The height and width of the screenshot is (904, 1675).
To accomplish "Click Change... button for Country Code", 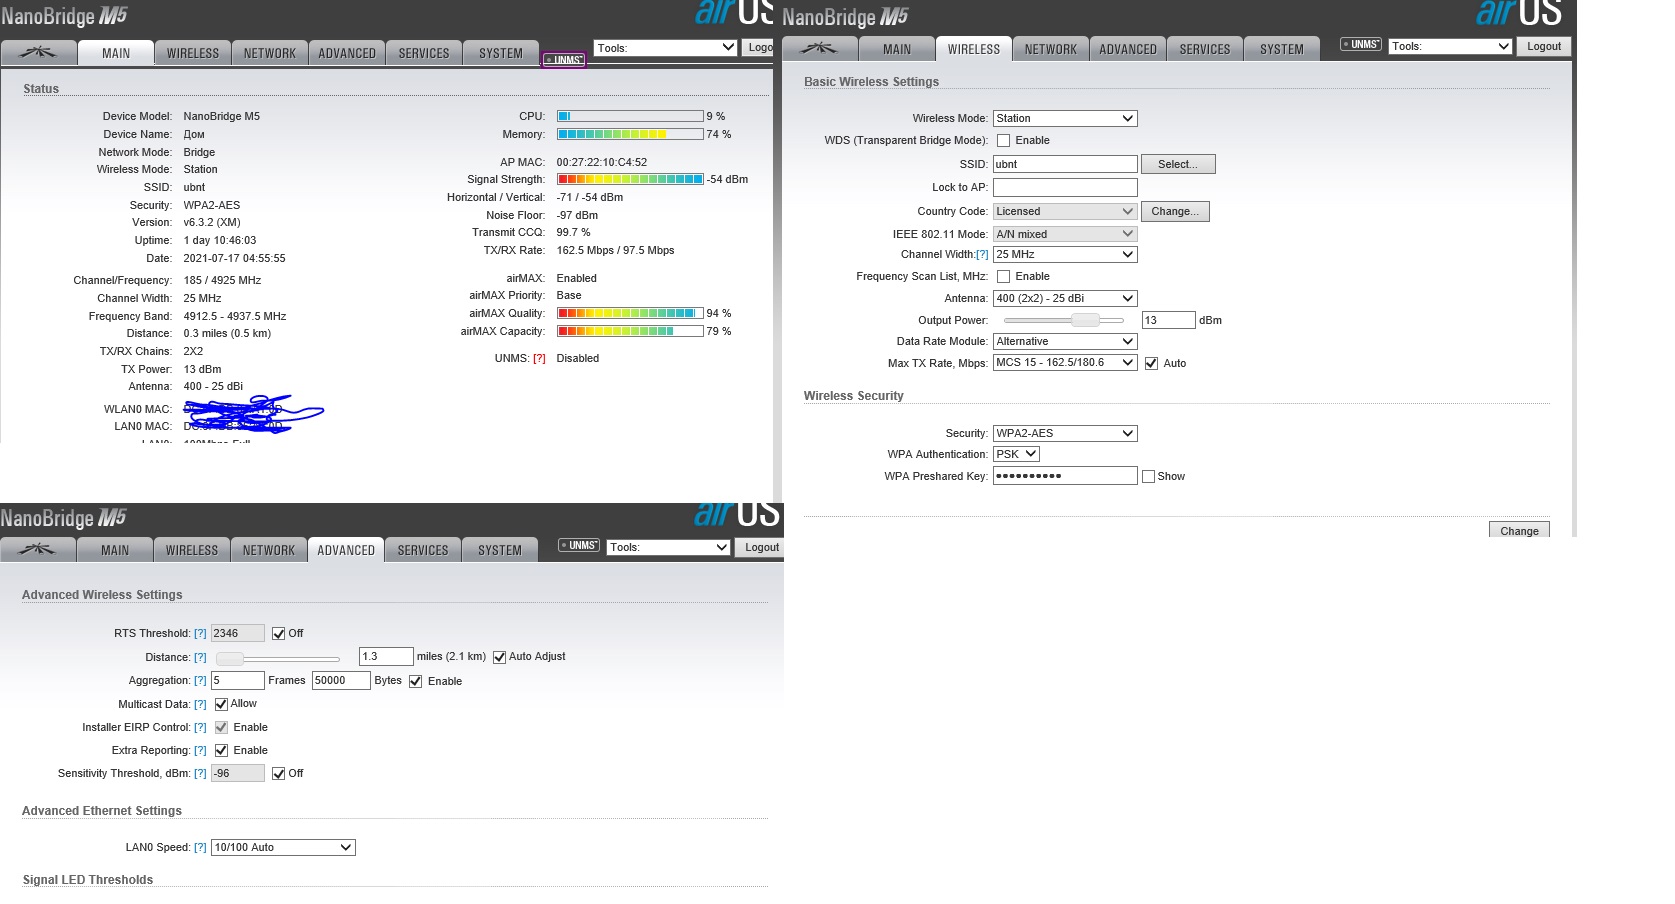I will coord(1175,211).
